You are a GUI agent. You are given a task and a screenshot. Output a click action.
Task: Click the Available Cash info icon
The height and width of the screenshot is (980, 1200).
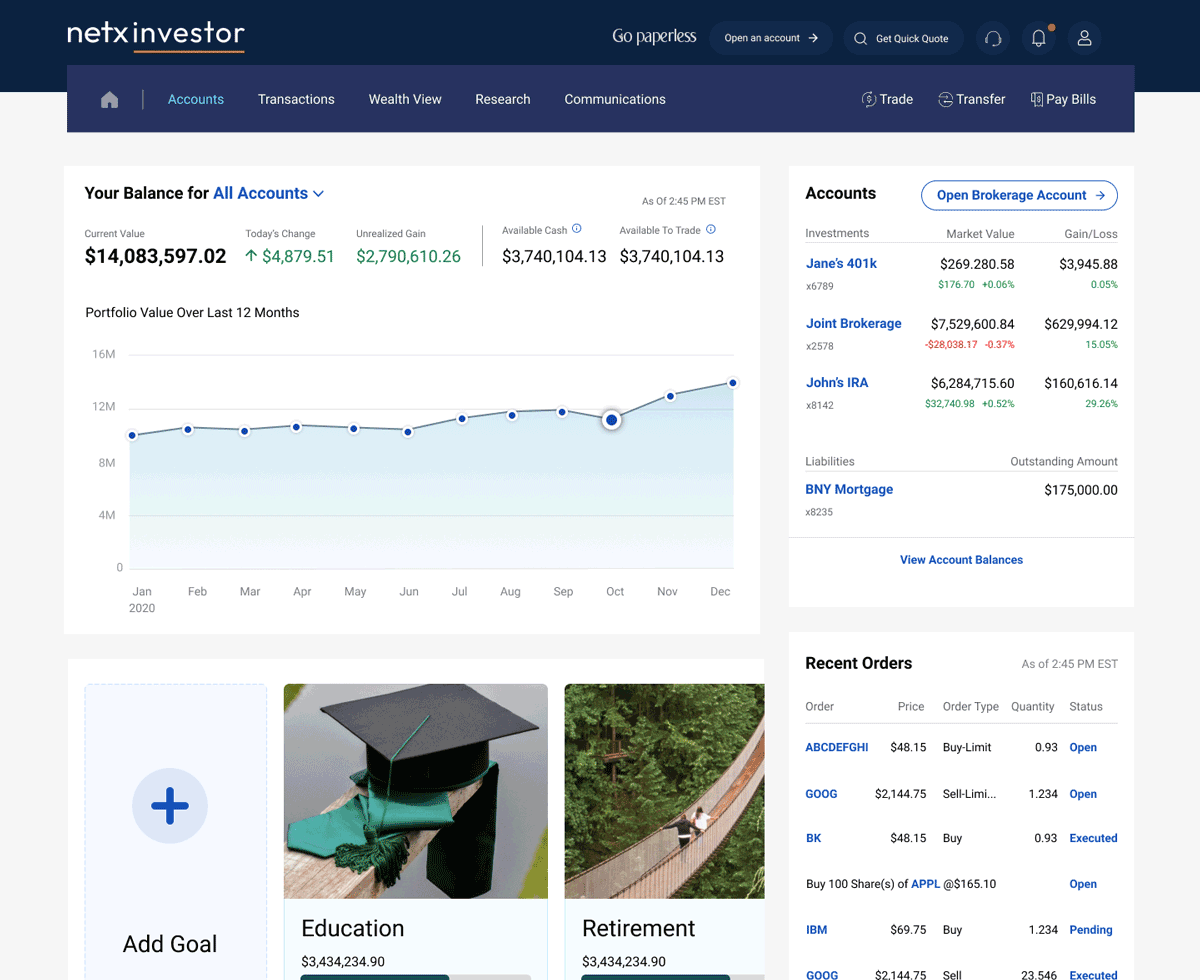point(577,229)
